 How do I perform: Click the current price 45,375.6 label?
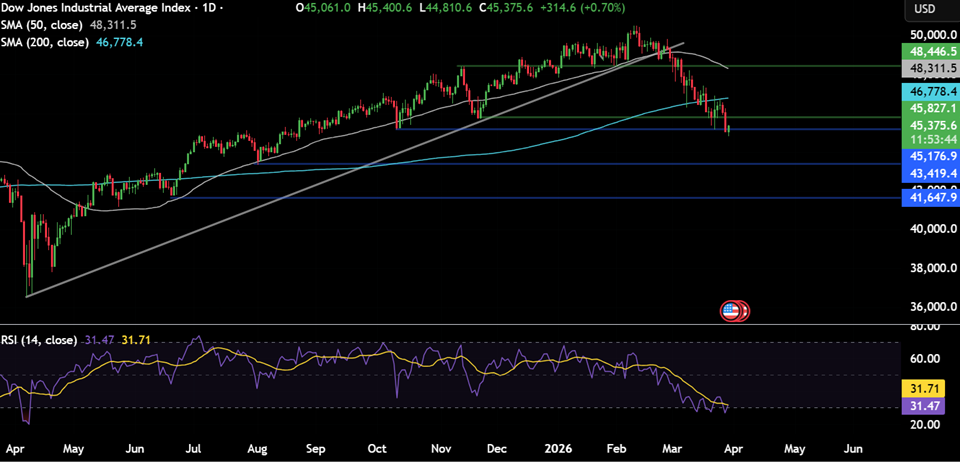[x=930, y=125]
